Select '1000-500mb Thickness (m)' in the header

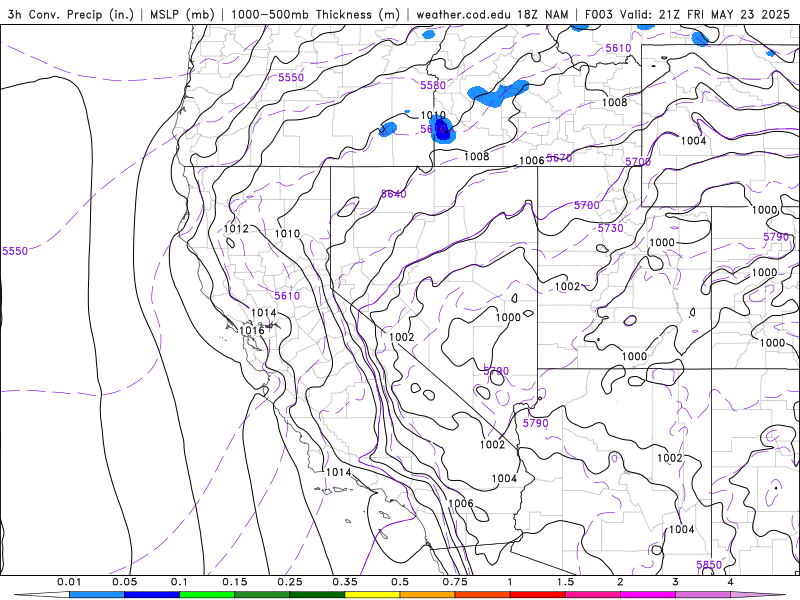click(x=315, y=14)
